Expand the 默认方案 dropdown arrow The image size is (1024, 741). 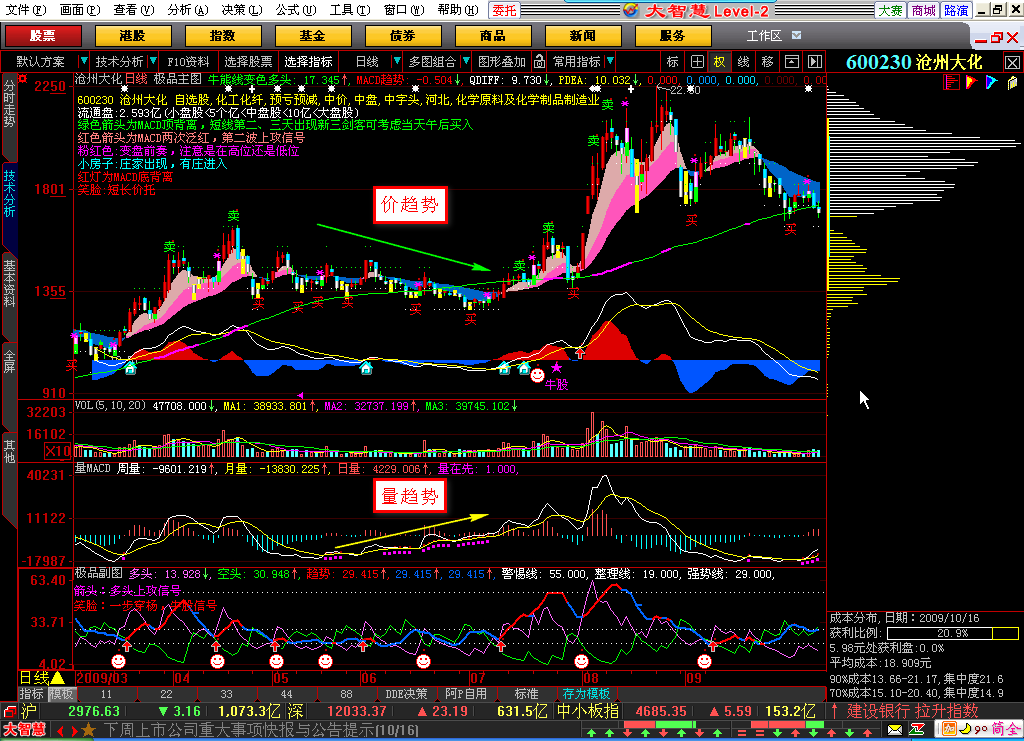83,61
